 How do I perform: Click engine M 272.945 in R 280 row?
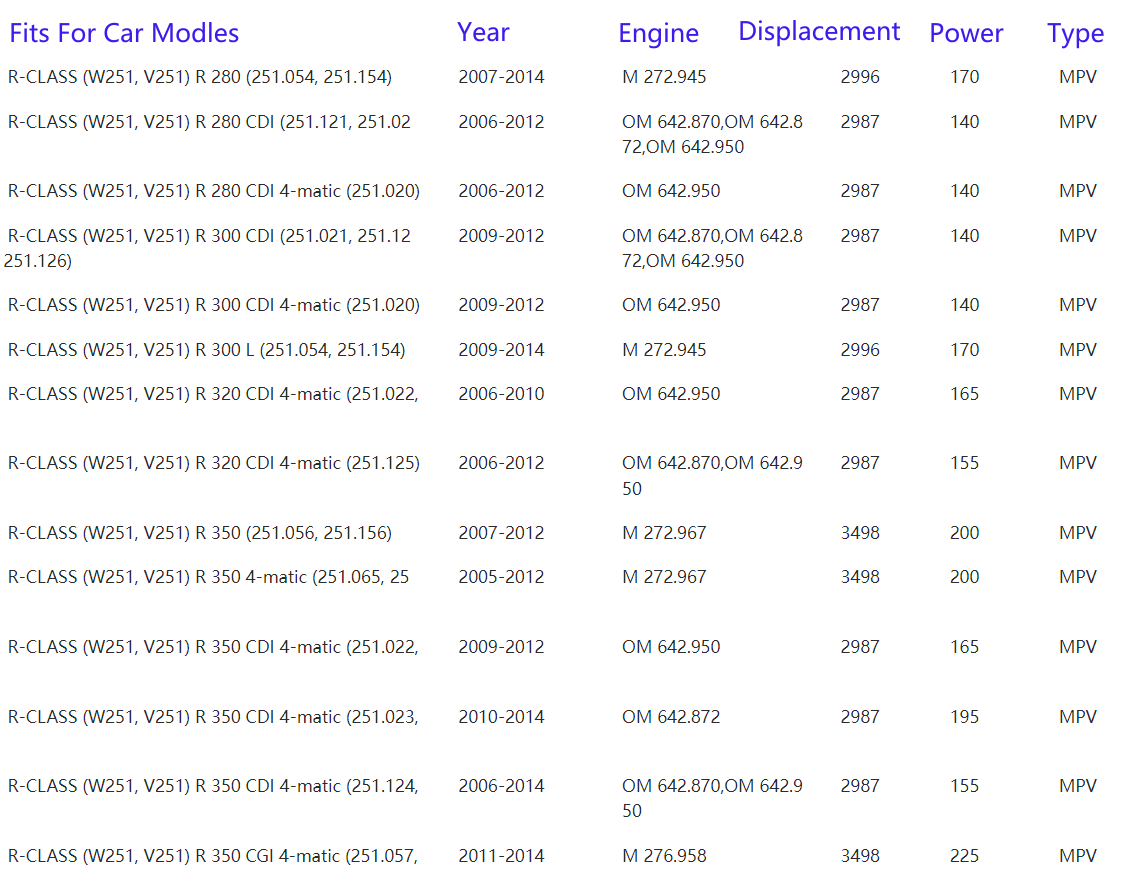664,77
